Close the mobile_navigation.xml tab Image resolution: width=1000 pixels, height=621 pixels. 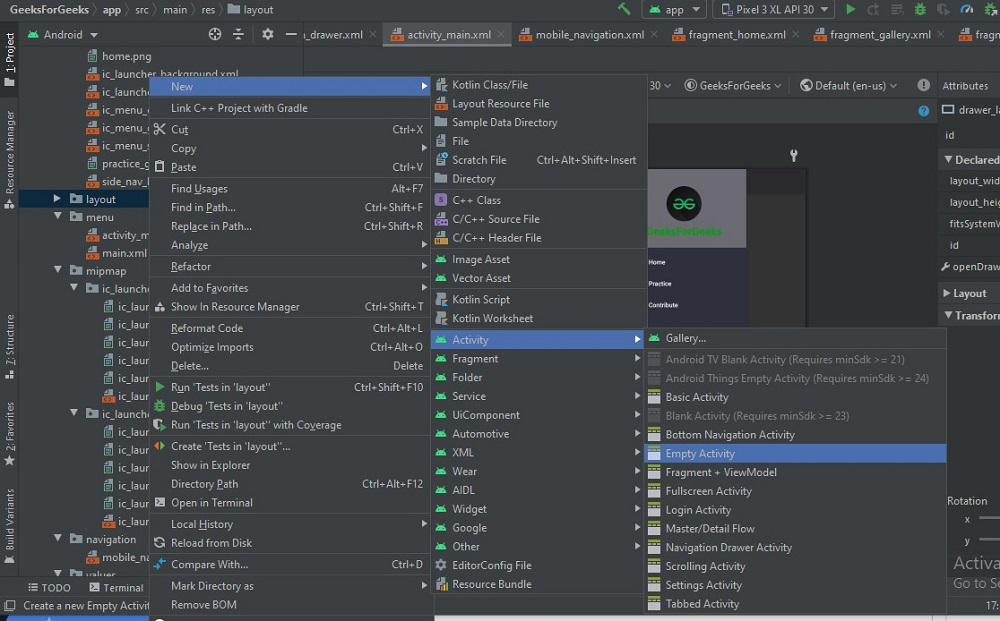coord(654,34)
